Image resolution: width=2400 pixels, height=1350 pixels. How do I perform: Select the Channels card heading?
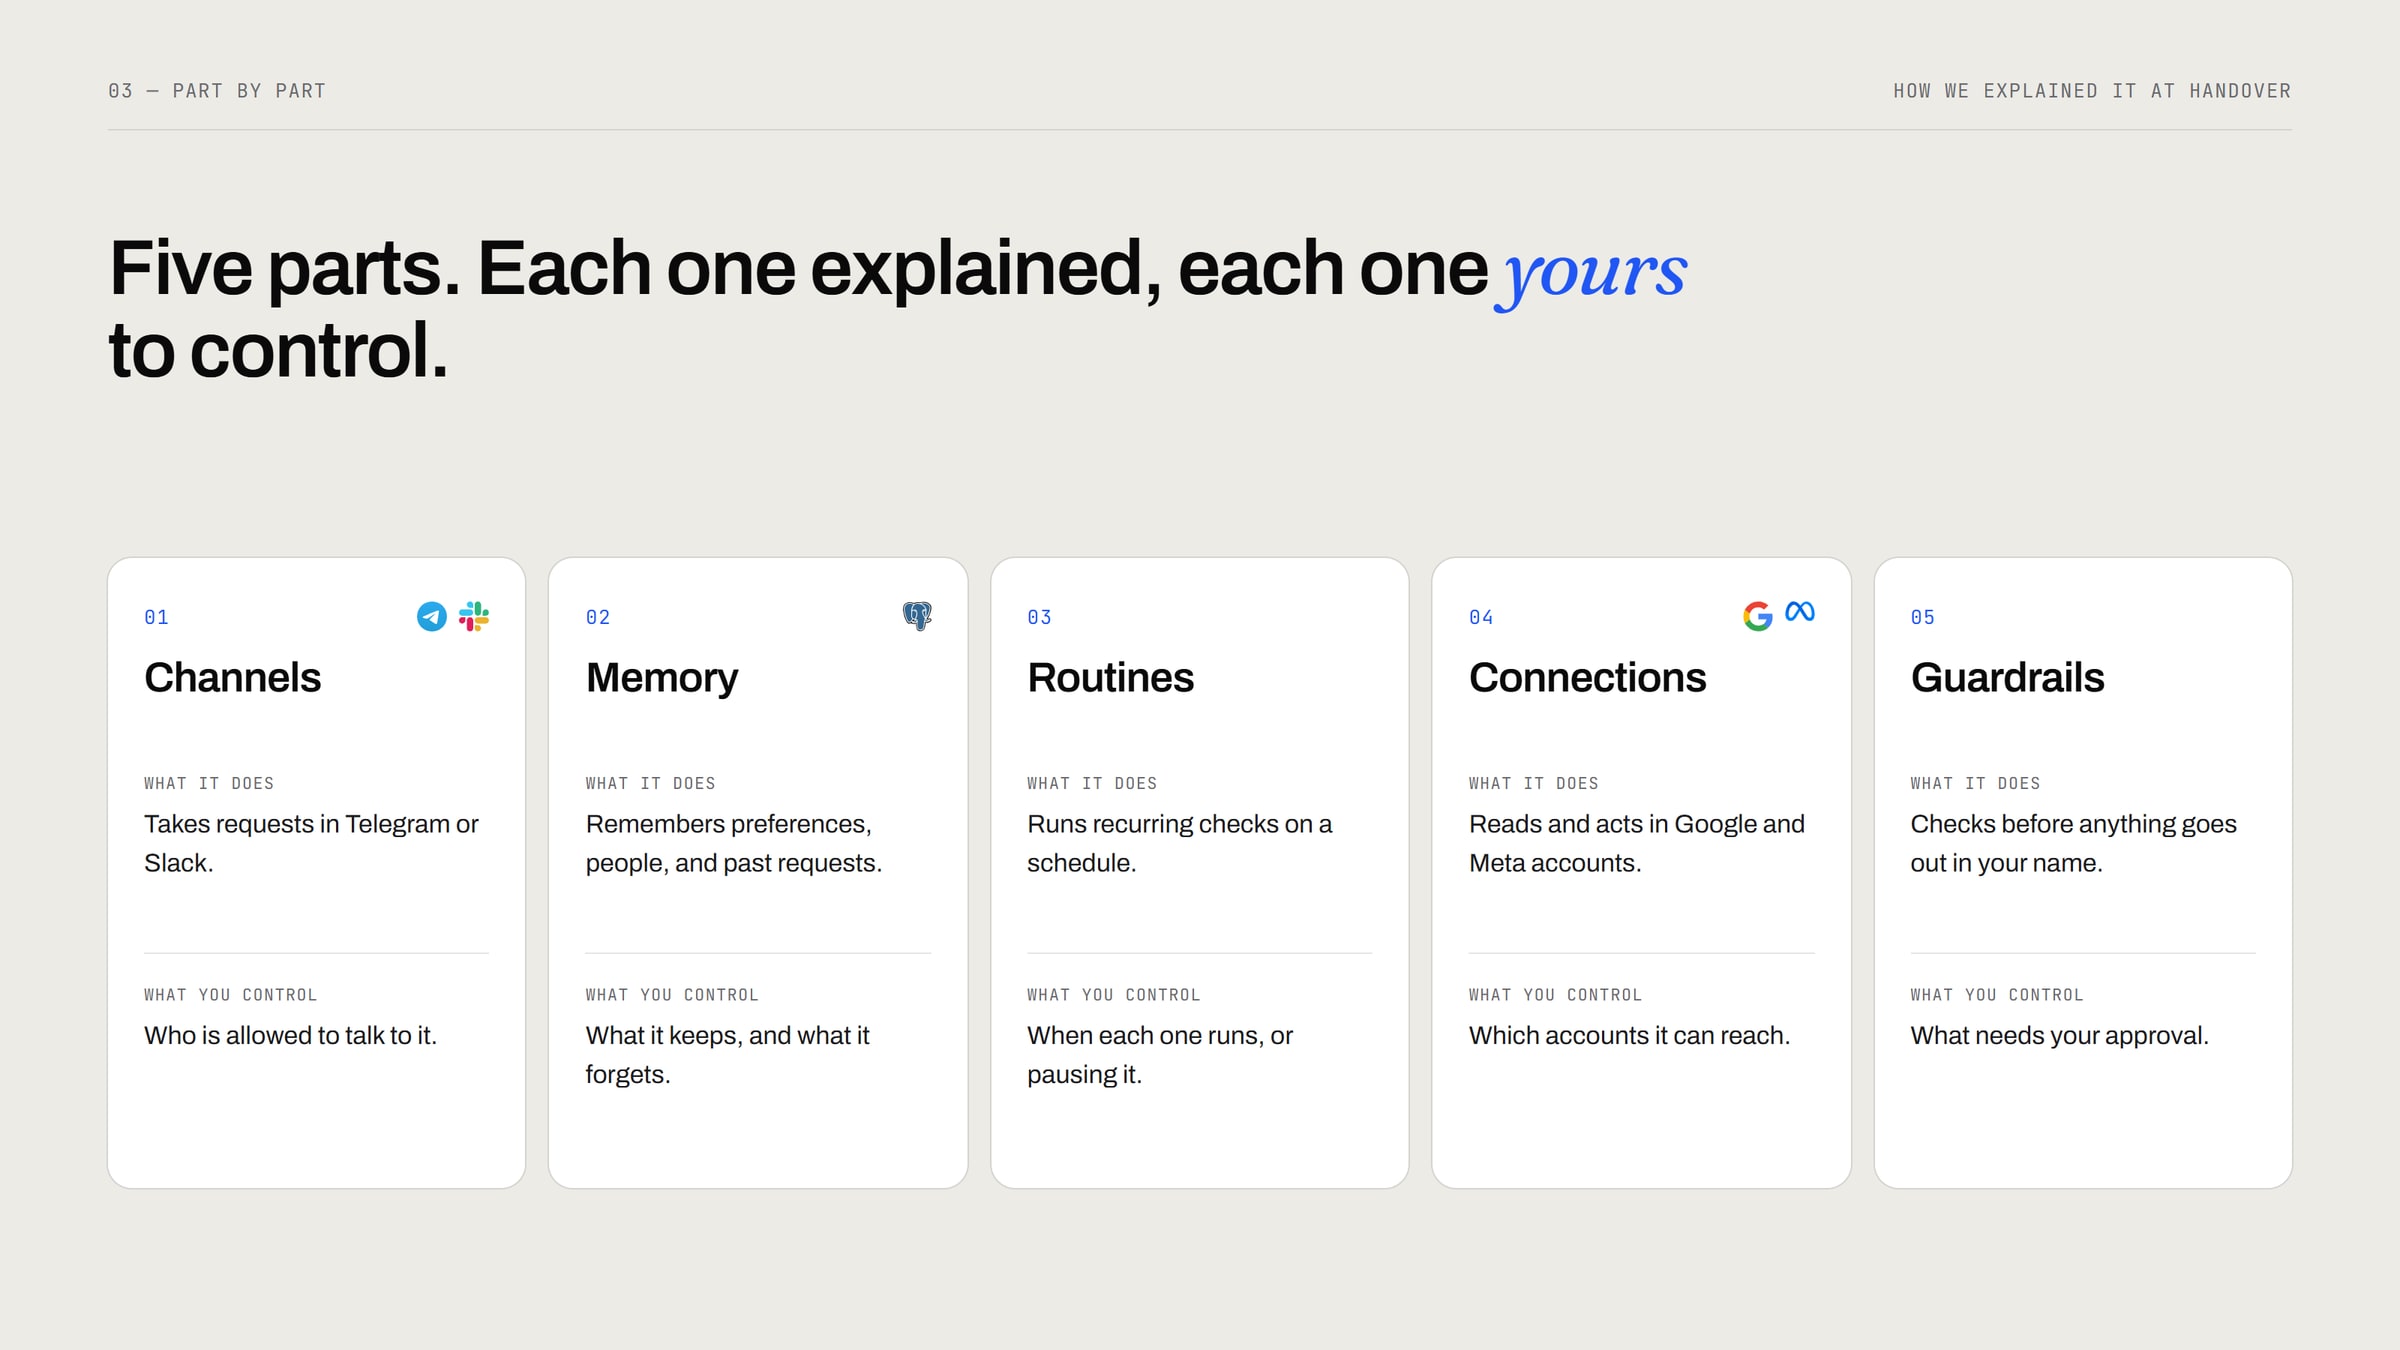coord(232,677)
